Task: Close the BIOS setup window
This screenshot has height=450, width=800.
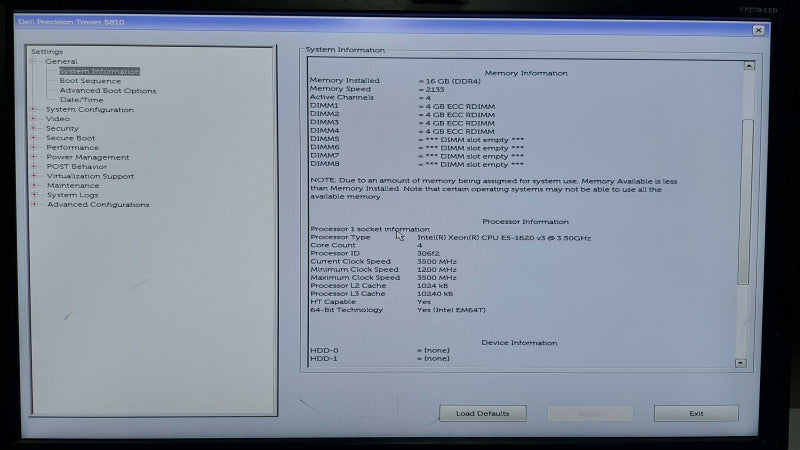Action: tap(758, 30)
